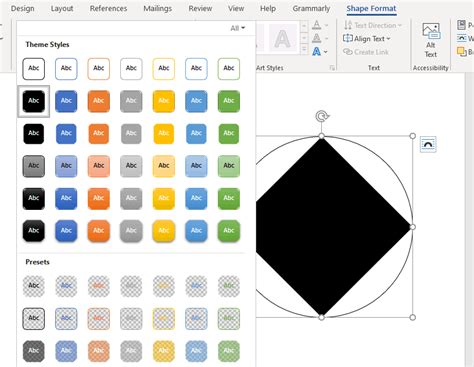Switch to the Mailings tab
Screen dimensions: 474x367
pos(158,8)
